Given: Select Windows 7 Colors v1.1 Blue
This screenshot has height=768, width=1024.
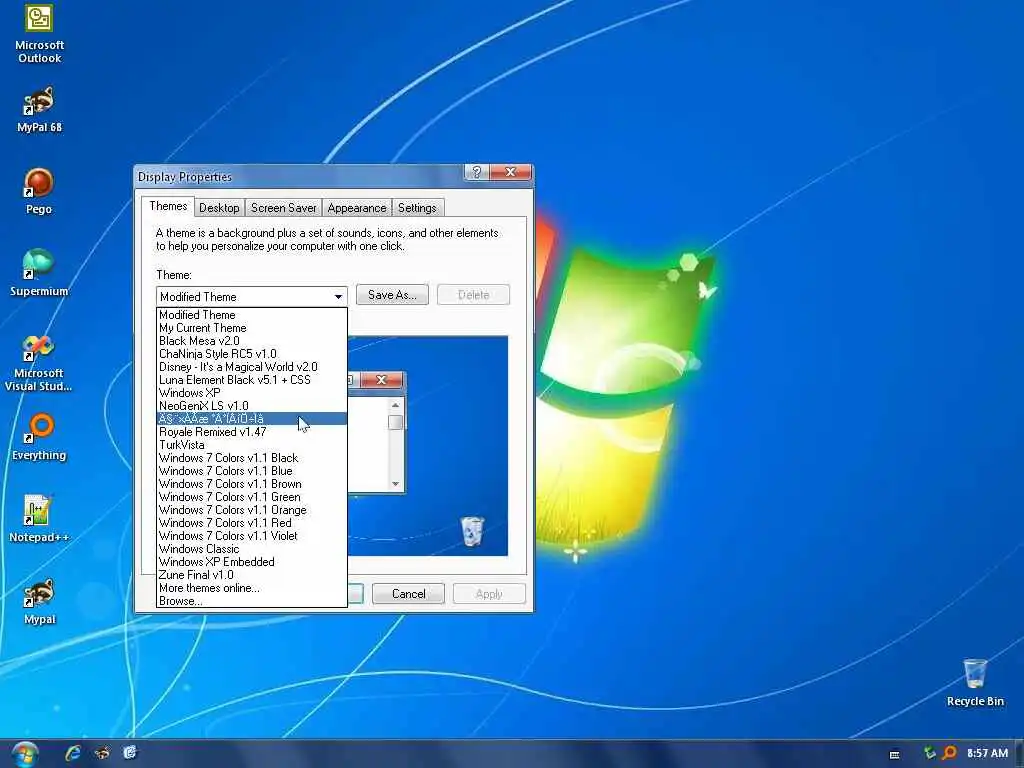Looking at the screenshot, I should tap(252, 471).
